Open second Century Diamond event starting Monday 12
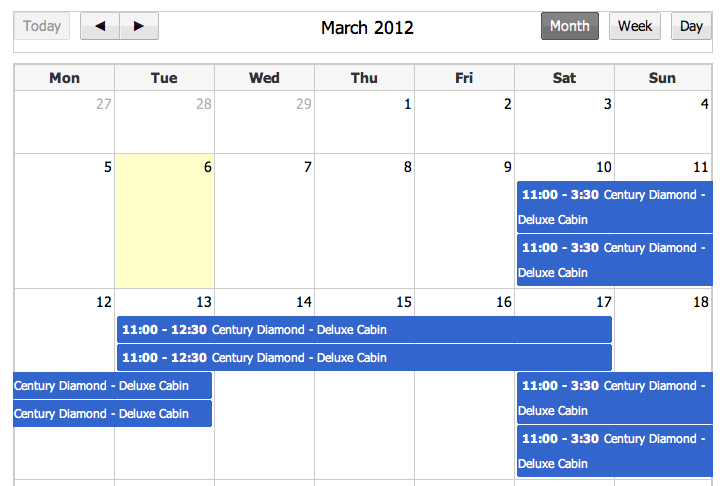This screenshot has width=727, height=486. click(113, 413)
